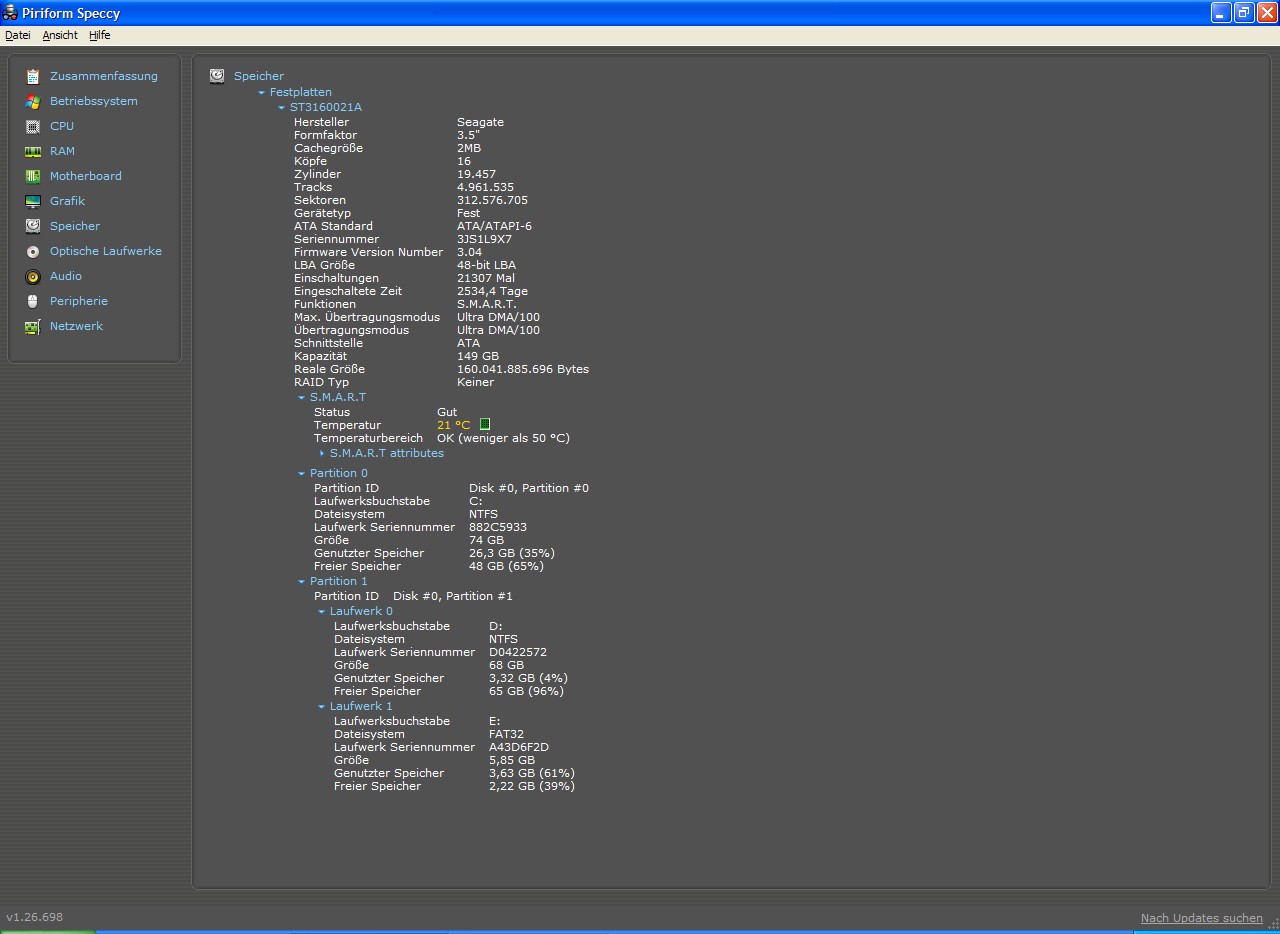
Task: Click Partition ID Disk #0, Partition #1
Action: coord(453,596)
